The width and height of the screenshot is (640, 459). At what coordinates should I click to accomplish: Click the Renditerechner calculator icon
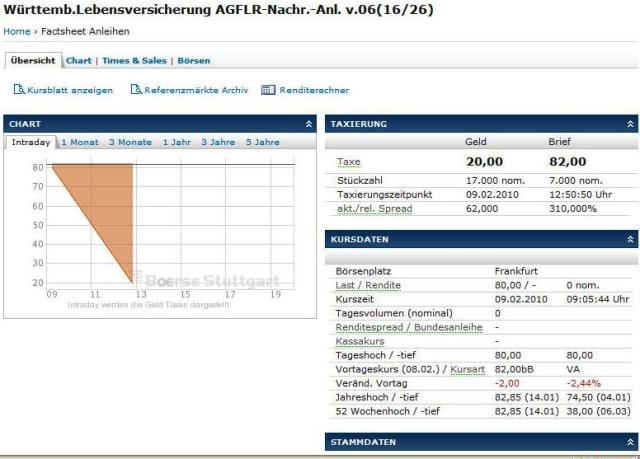point(268,90)
